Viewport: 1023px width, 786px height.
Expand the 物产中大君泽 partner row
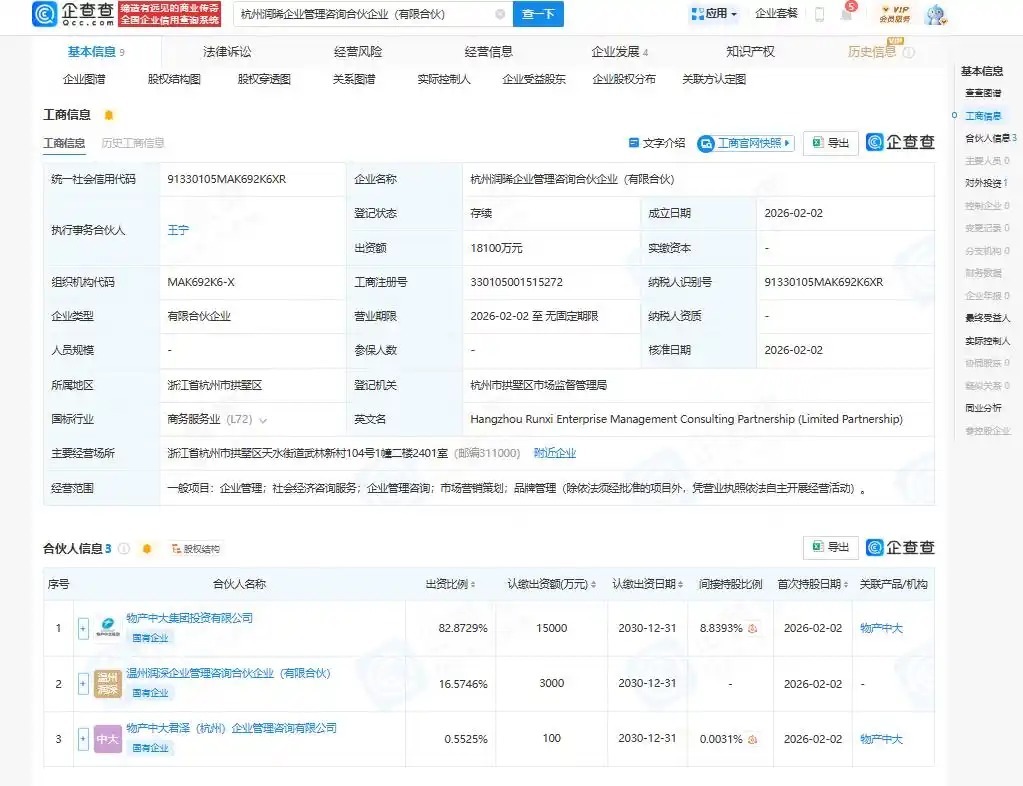coord(83,740)
